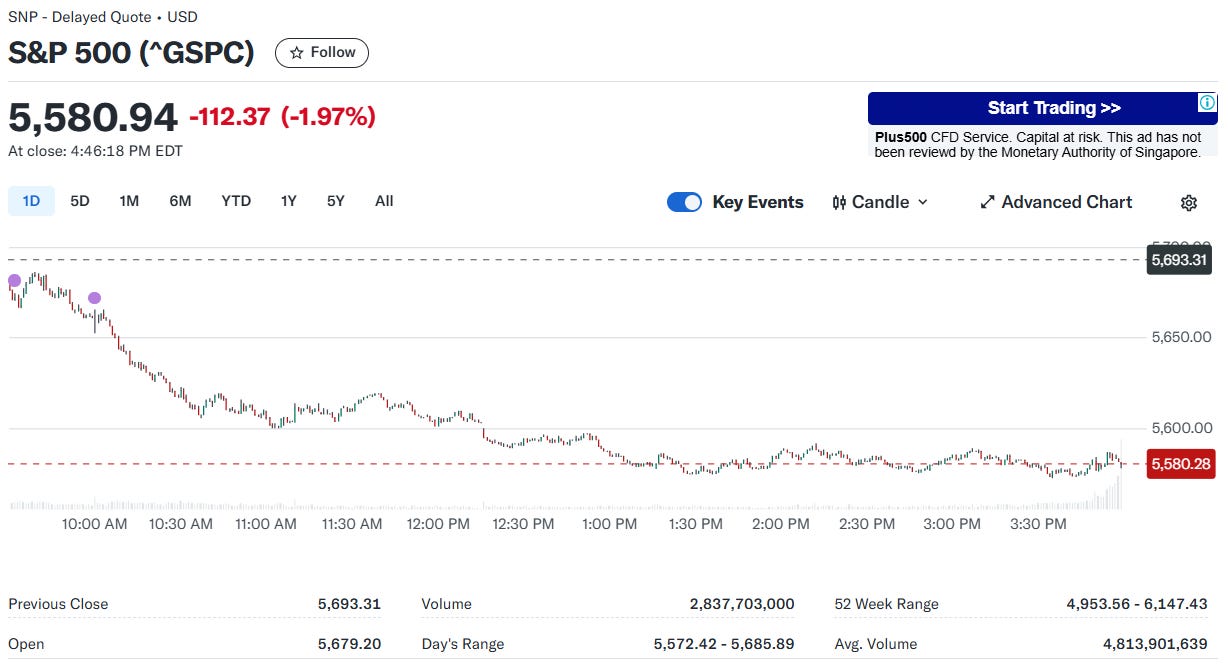Click the chart settings gear icon
The width and height of the screenshot is (1228, 665).
[x=1188, y=203]
